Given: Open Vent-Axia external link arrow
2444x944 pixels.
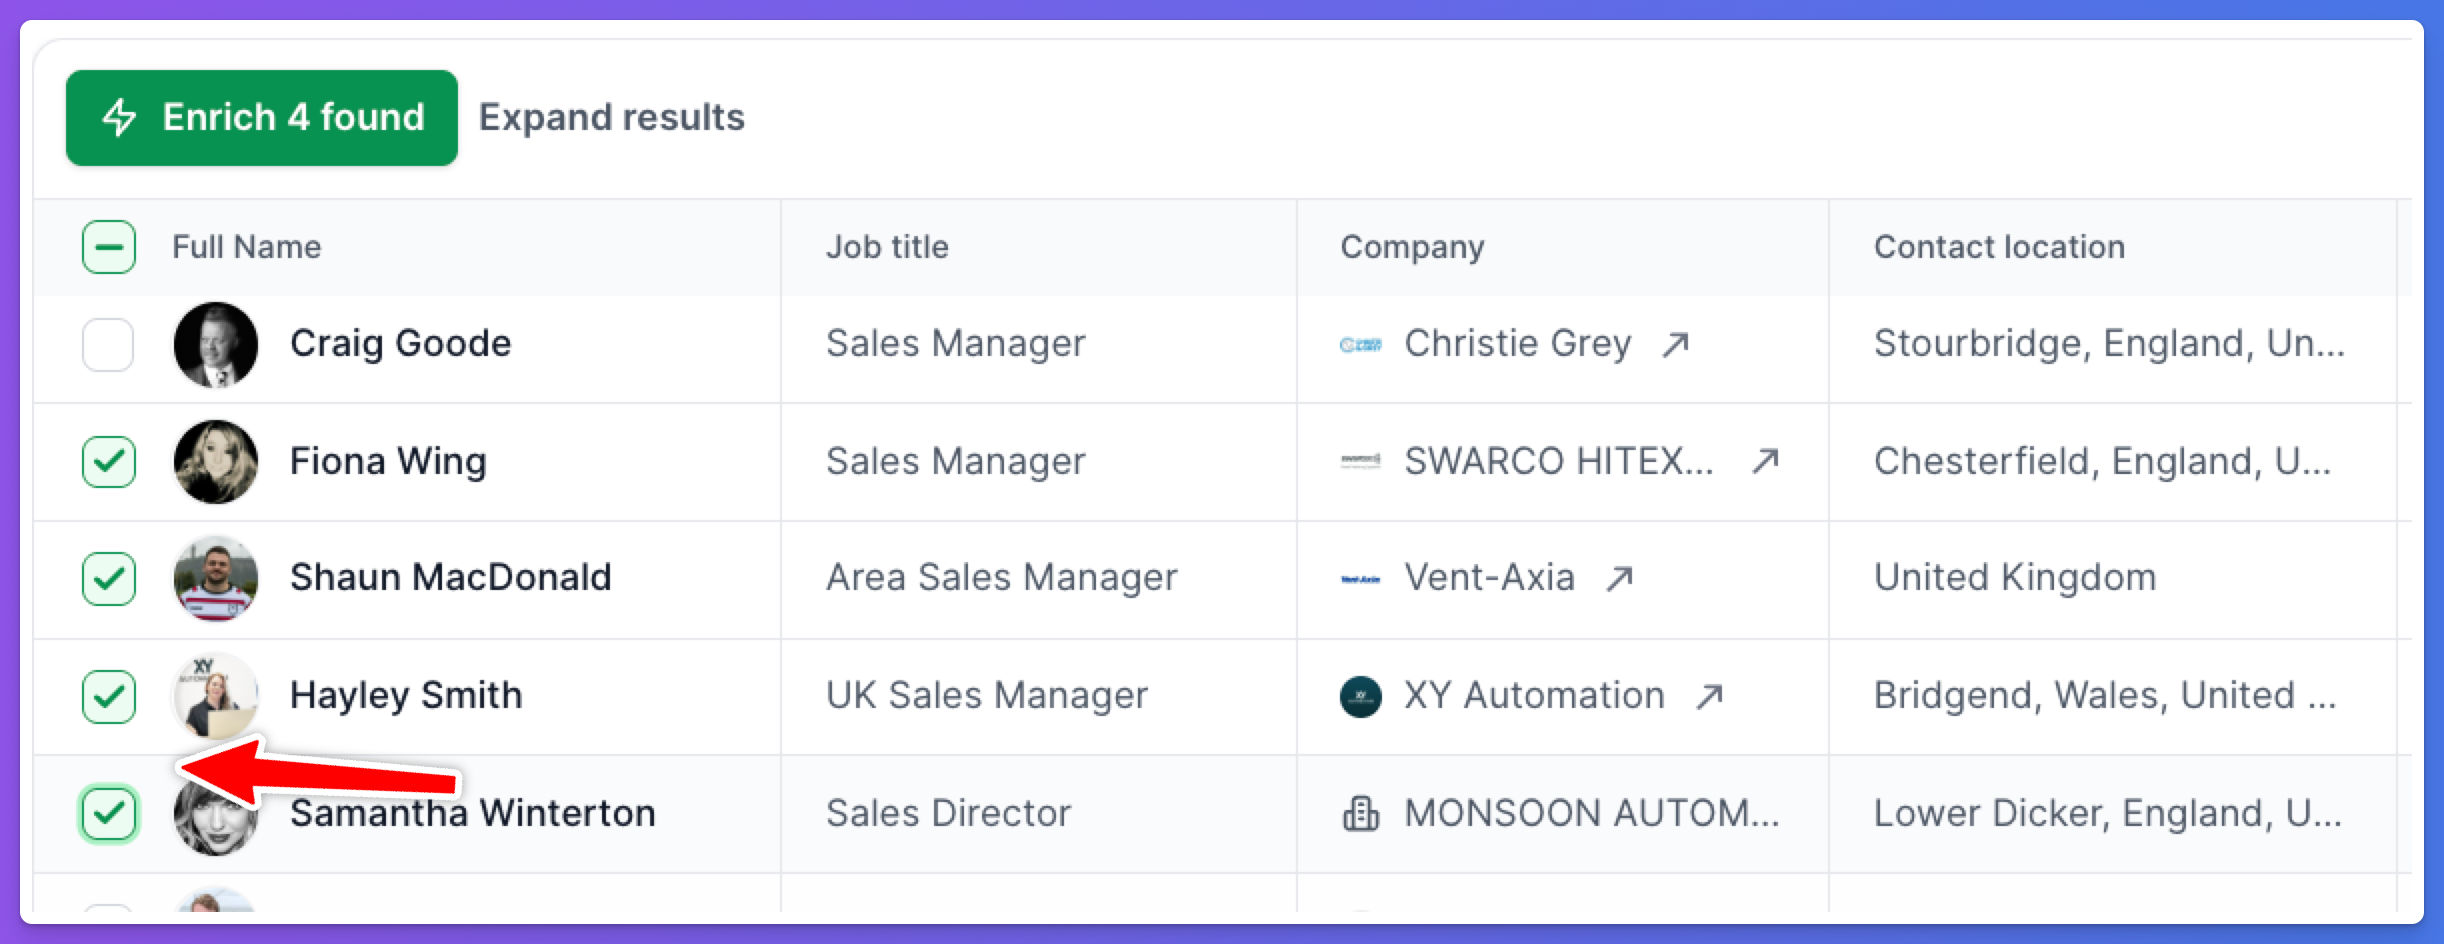Looking at the screenshot, I should point(1620,578).
